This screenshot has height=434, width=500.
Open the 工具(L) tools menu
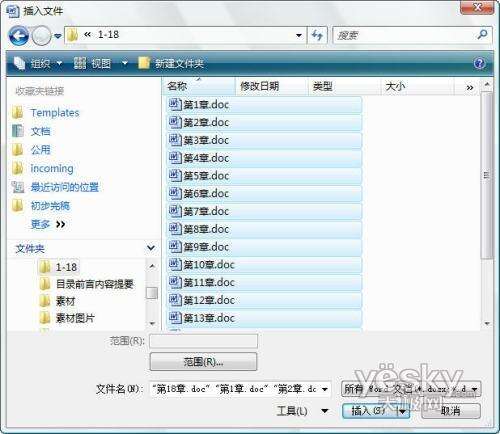(302, 411)
